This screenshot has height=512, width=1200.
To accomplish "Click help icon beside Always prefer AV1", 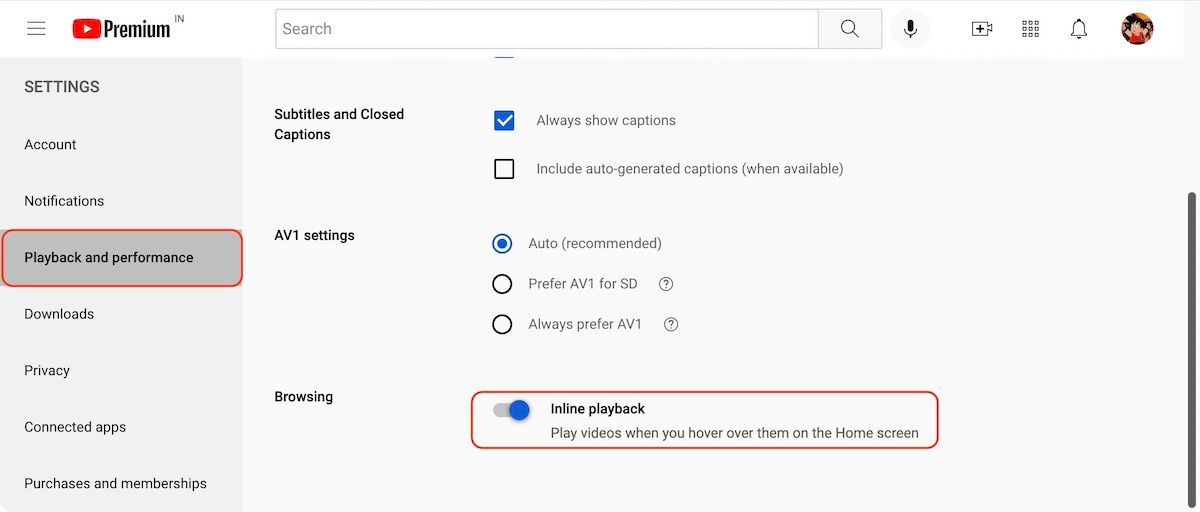I will [x=671, y=324].
